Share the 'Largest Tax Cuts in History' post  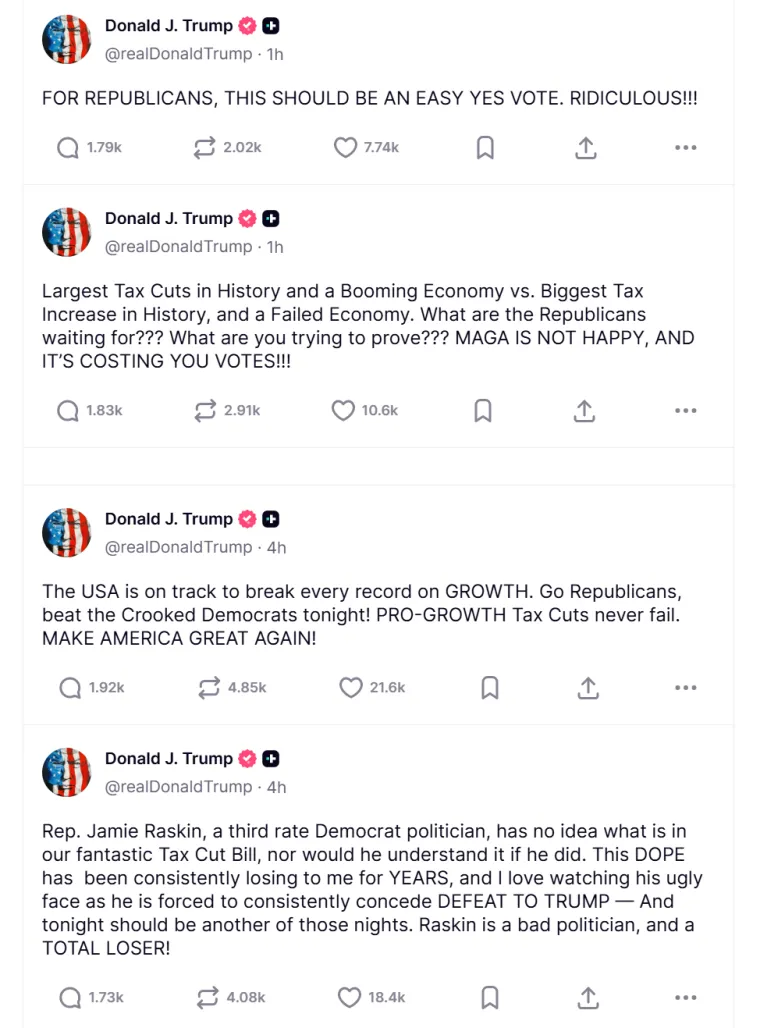point(584,410)
